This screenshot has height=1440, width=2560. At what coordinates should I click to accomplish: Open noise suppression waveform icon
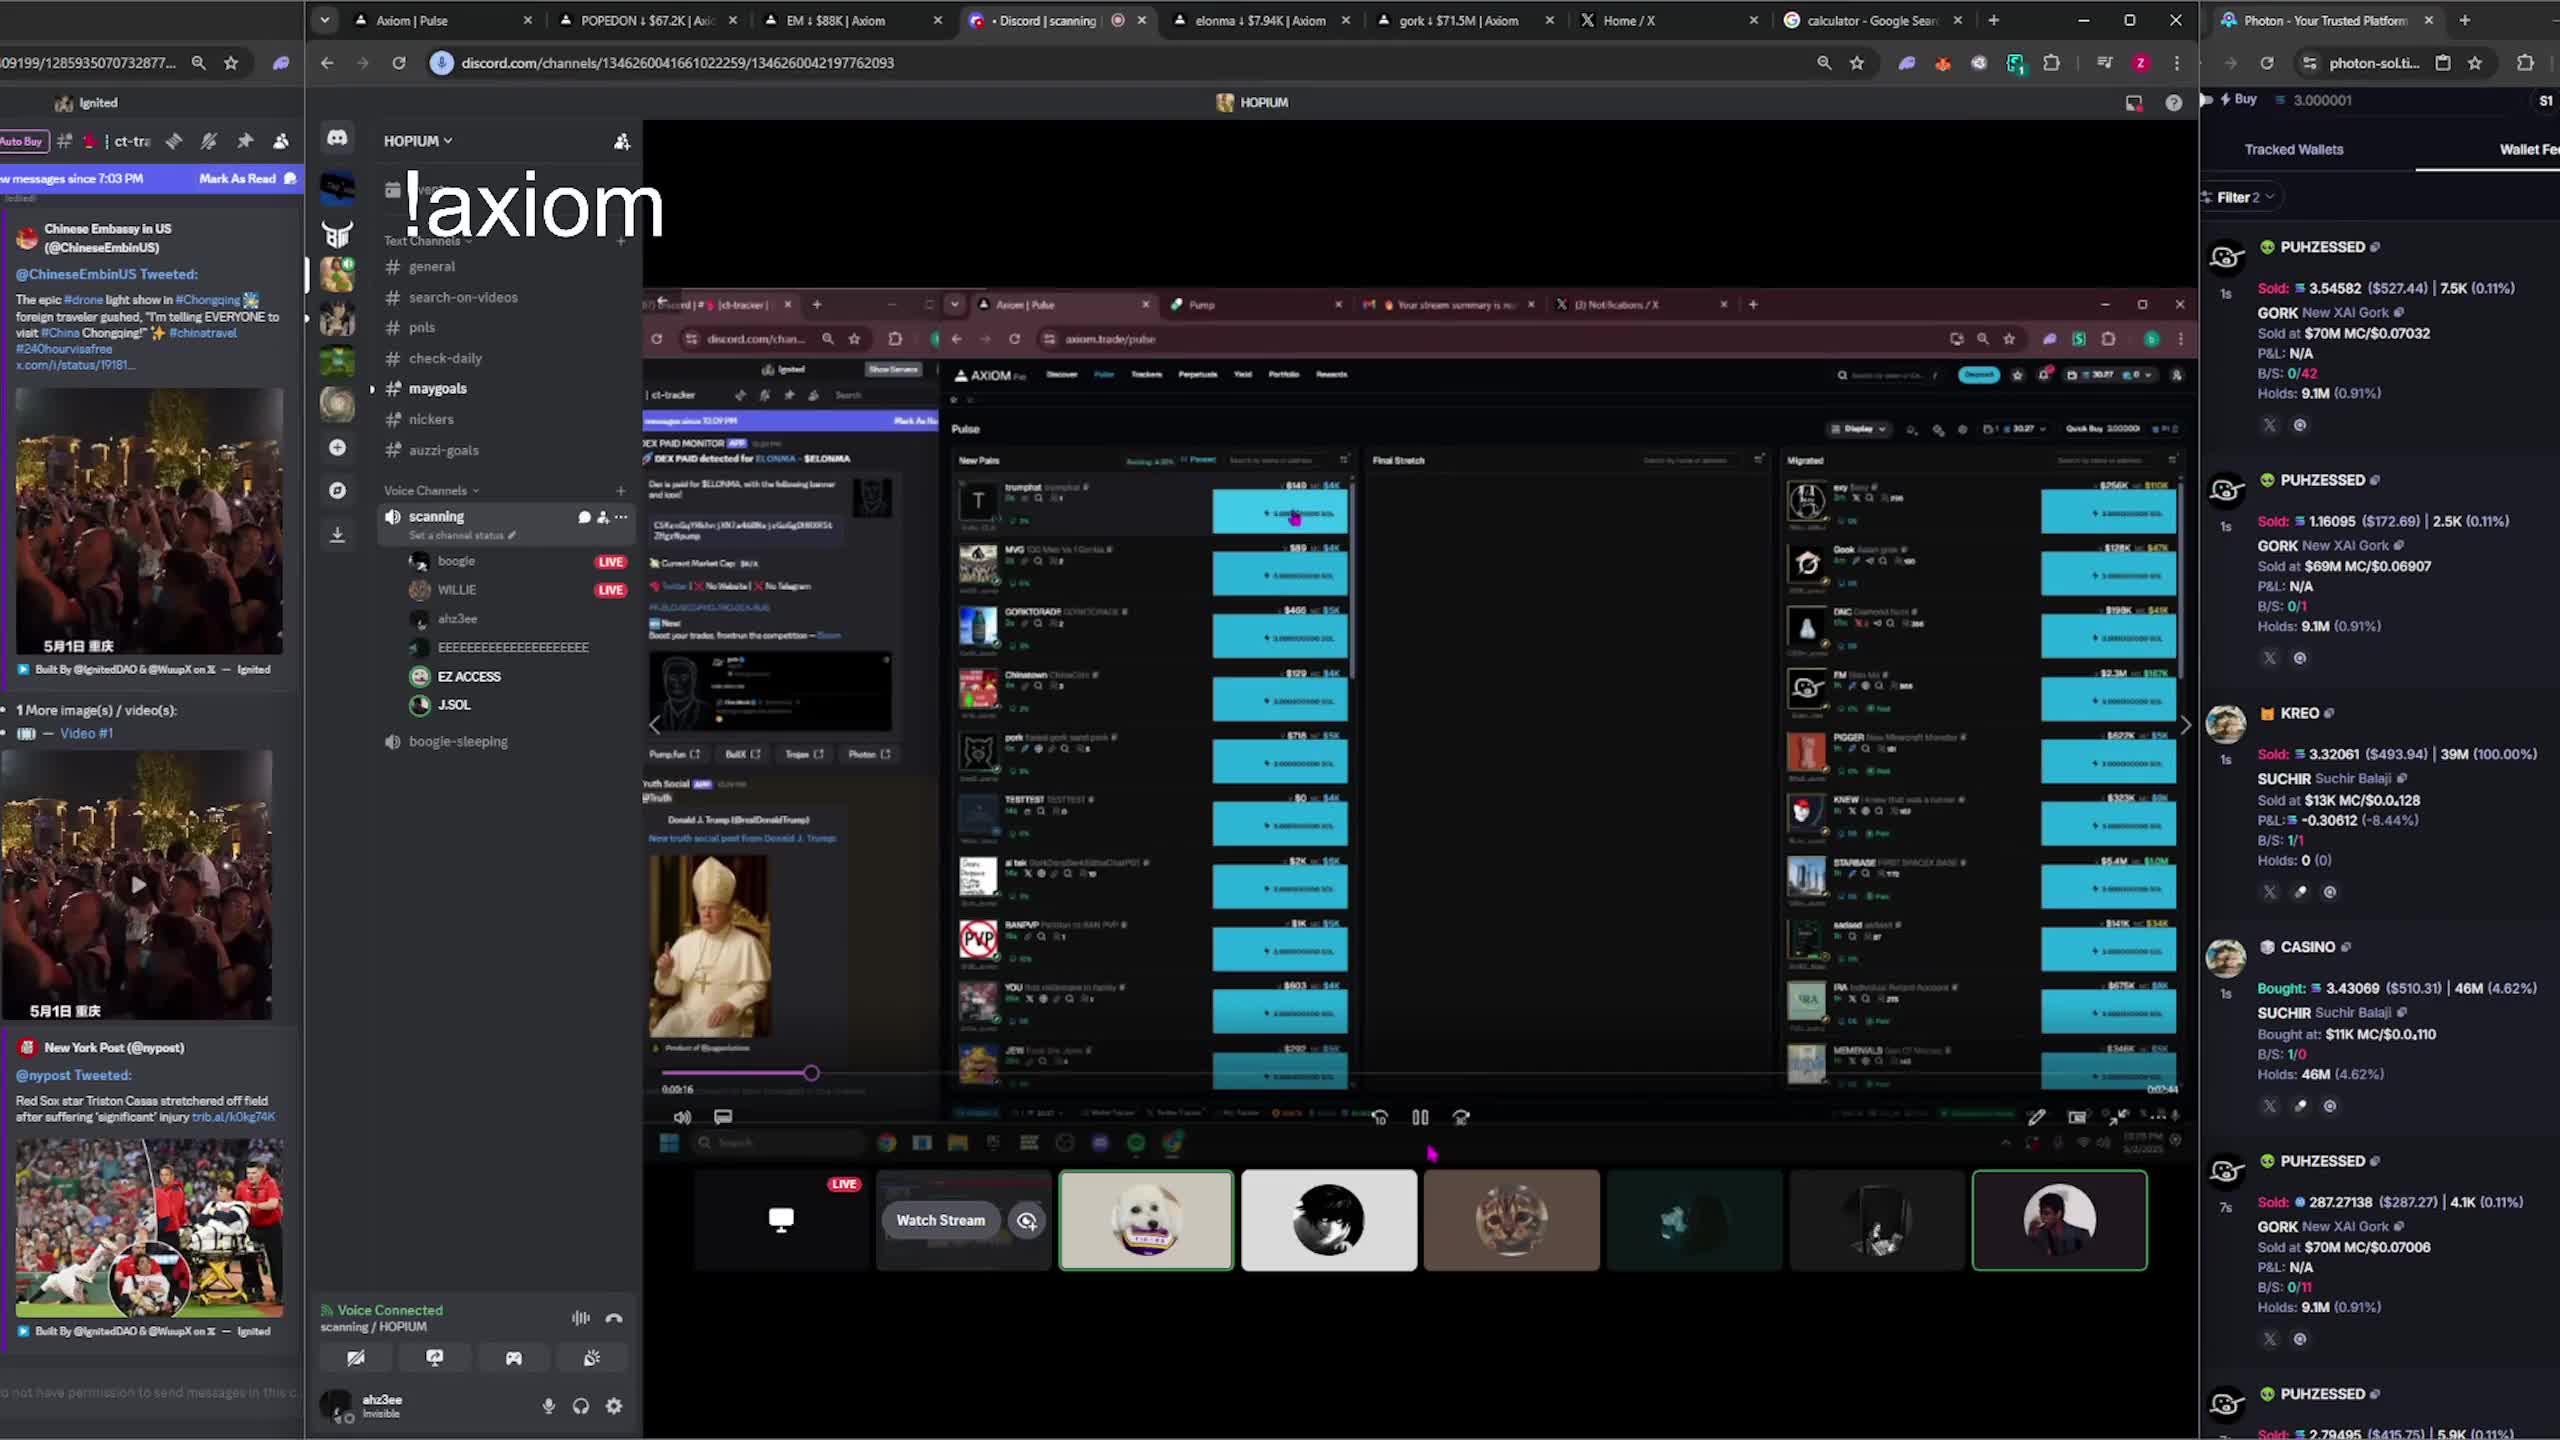tap(580, 1318)
